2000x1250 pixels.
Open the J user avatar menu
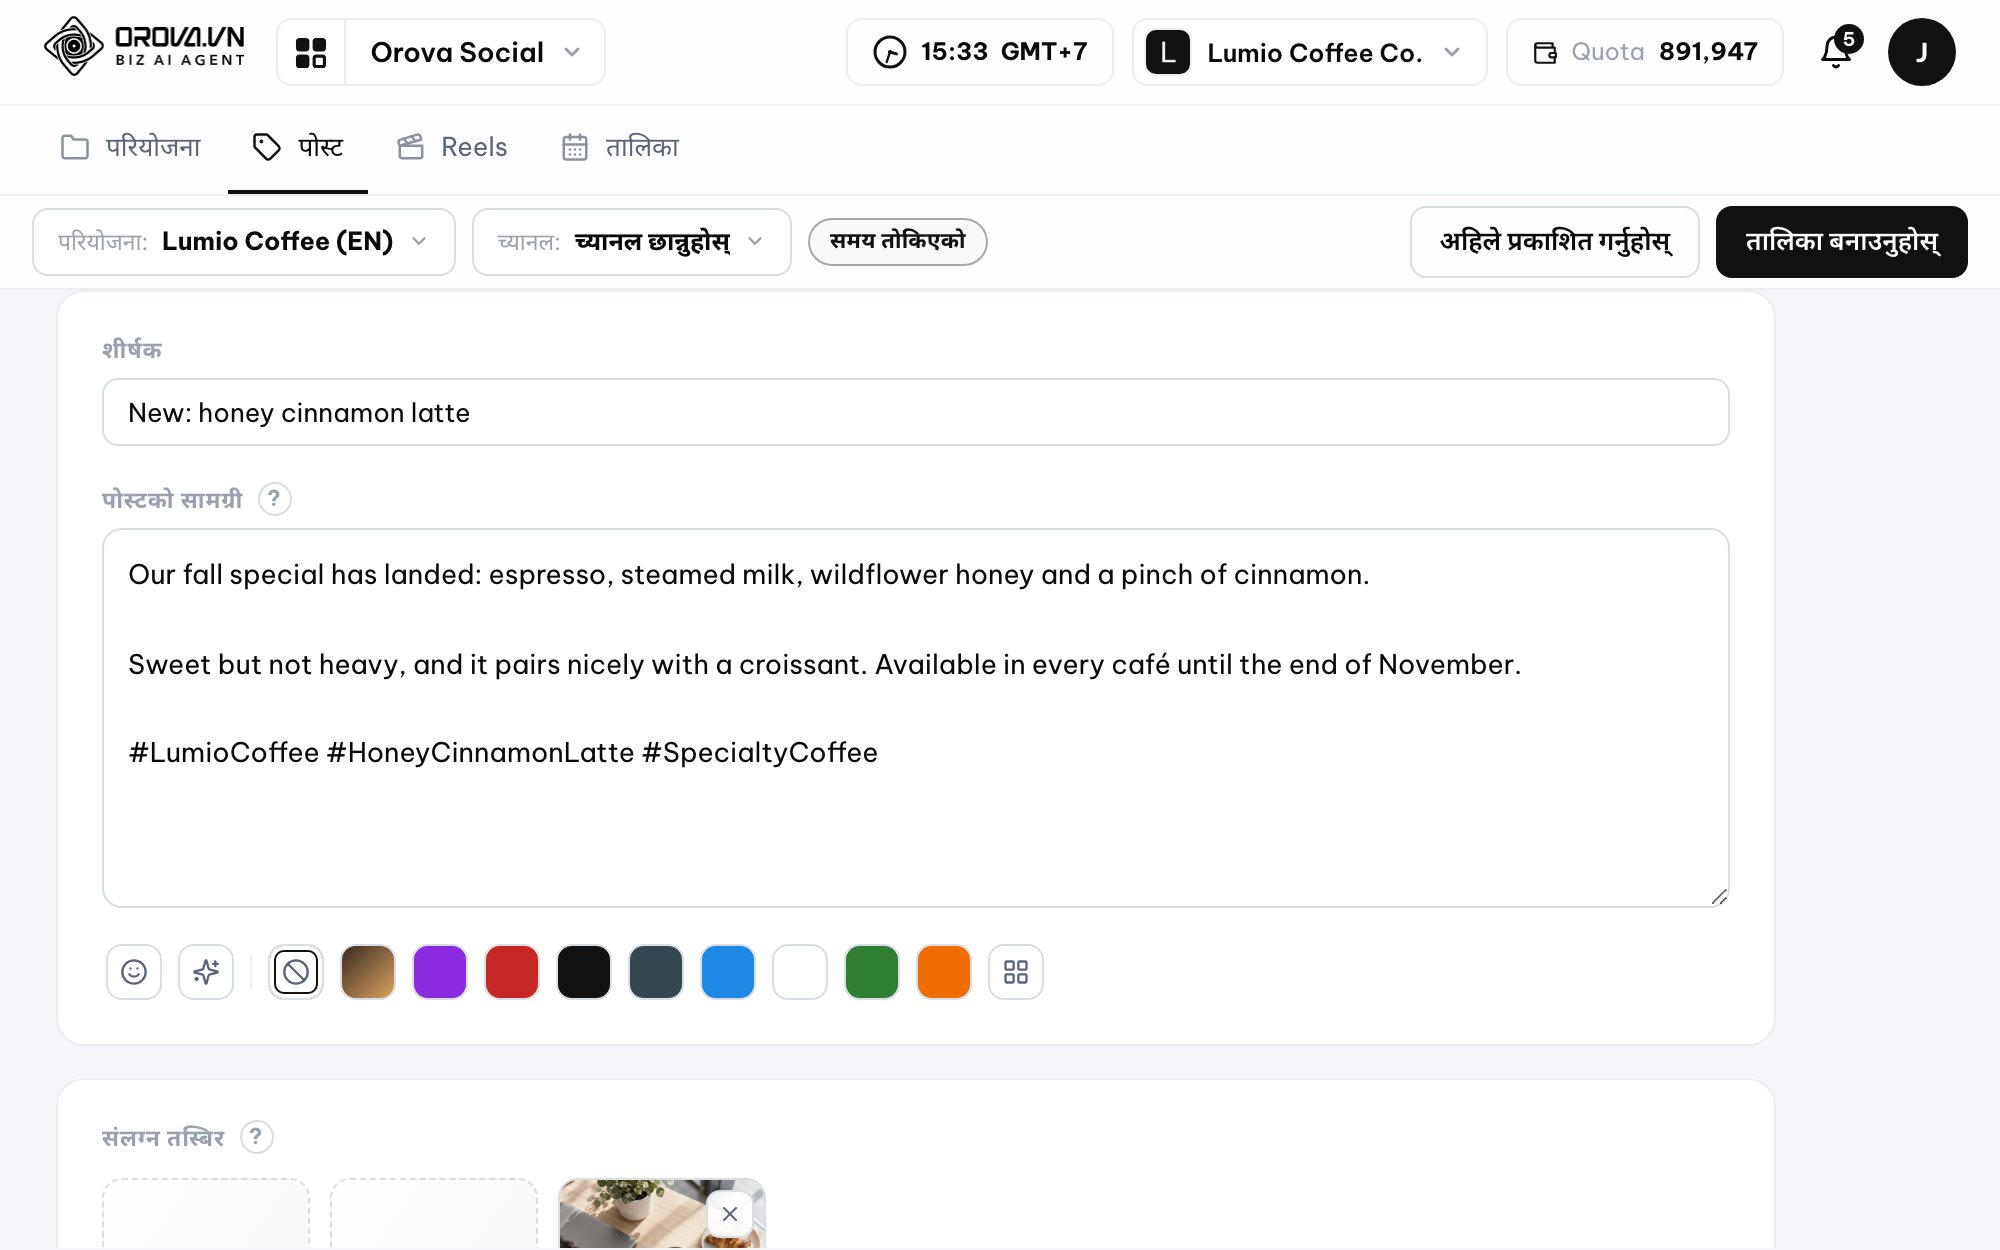pos(1921,52)
